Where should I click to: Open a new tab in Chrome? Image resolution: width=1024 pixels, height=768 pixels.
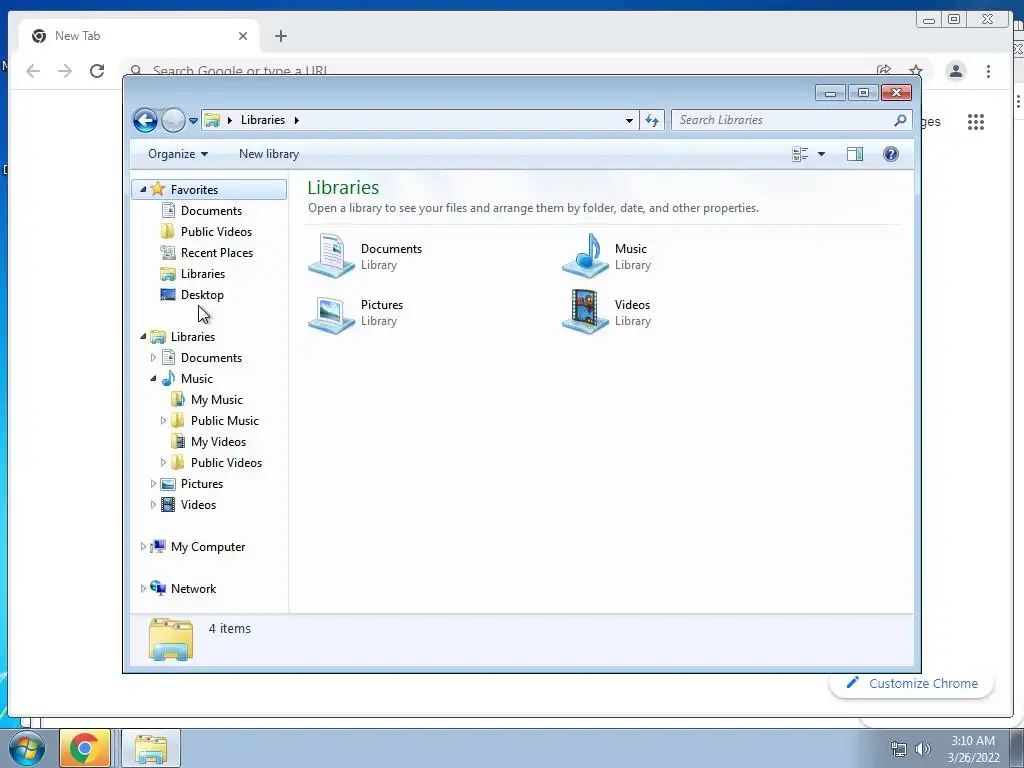pos(281,36)
